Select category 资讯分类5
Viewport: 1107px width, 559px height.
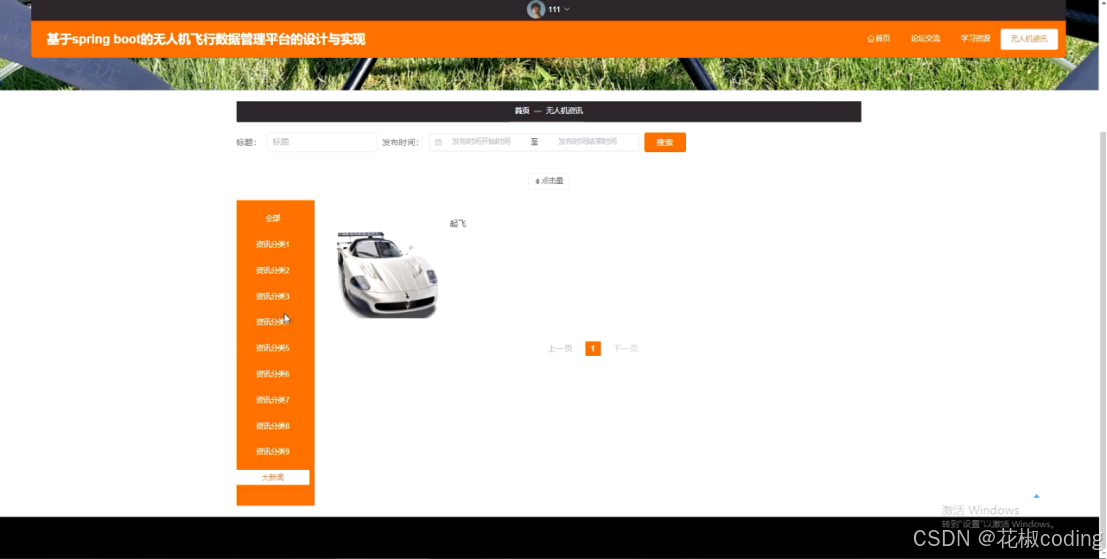(x=273, y=348)
